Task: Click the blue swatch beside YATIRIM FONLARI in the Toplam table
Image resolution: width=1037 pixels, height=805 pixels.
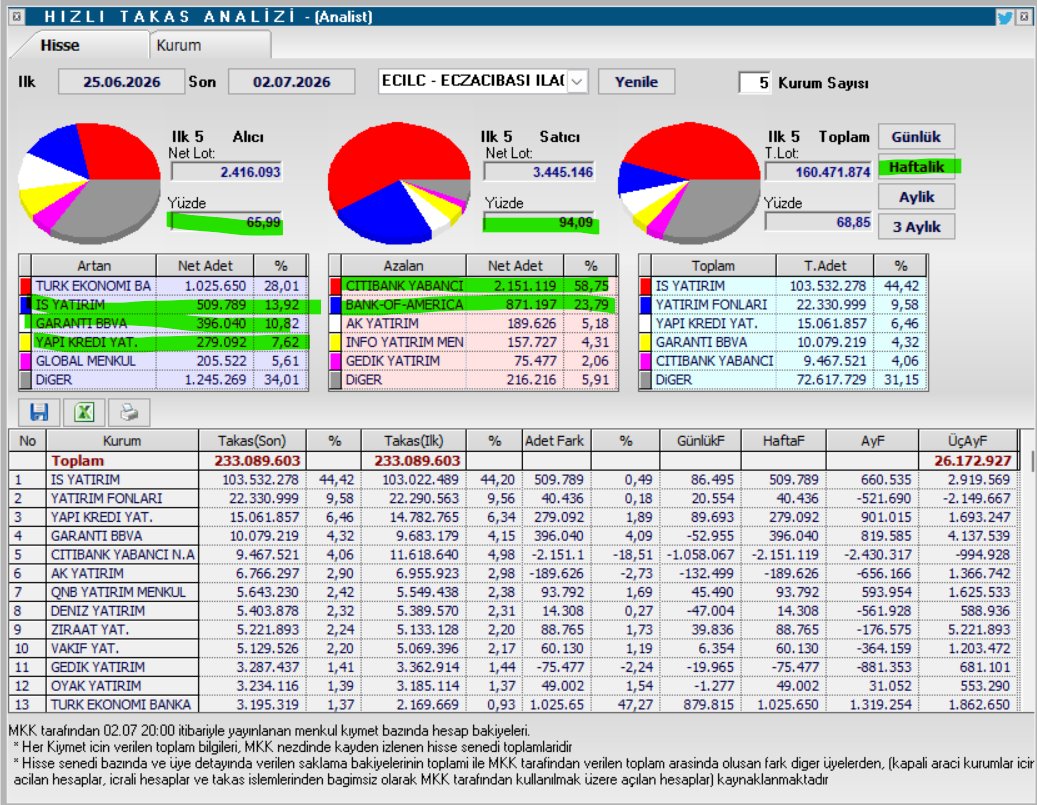Action: tap(645, 304)
